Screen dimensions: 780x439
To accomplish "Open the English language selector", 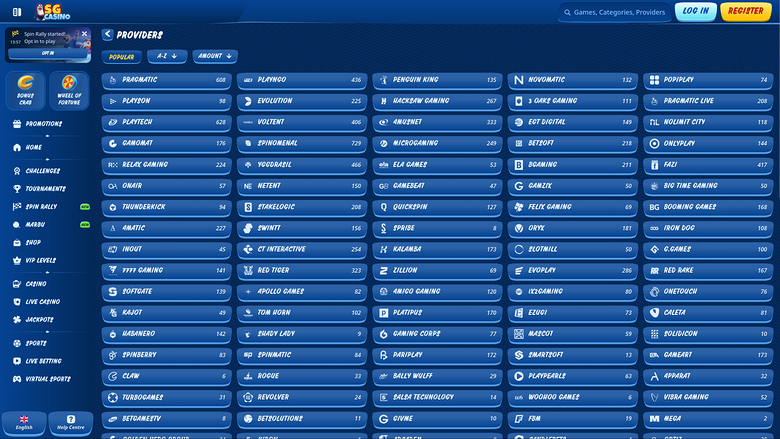I will pos(24,422).
